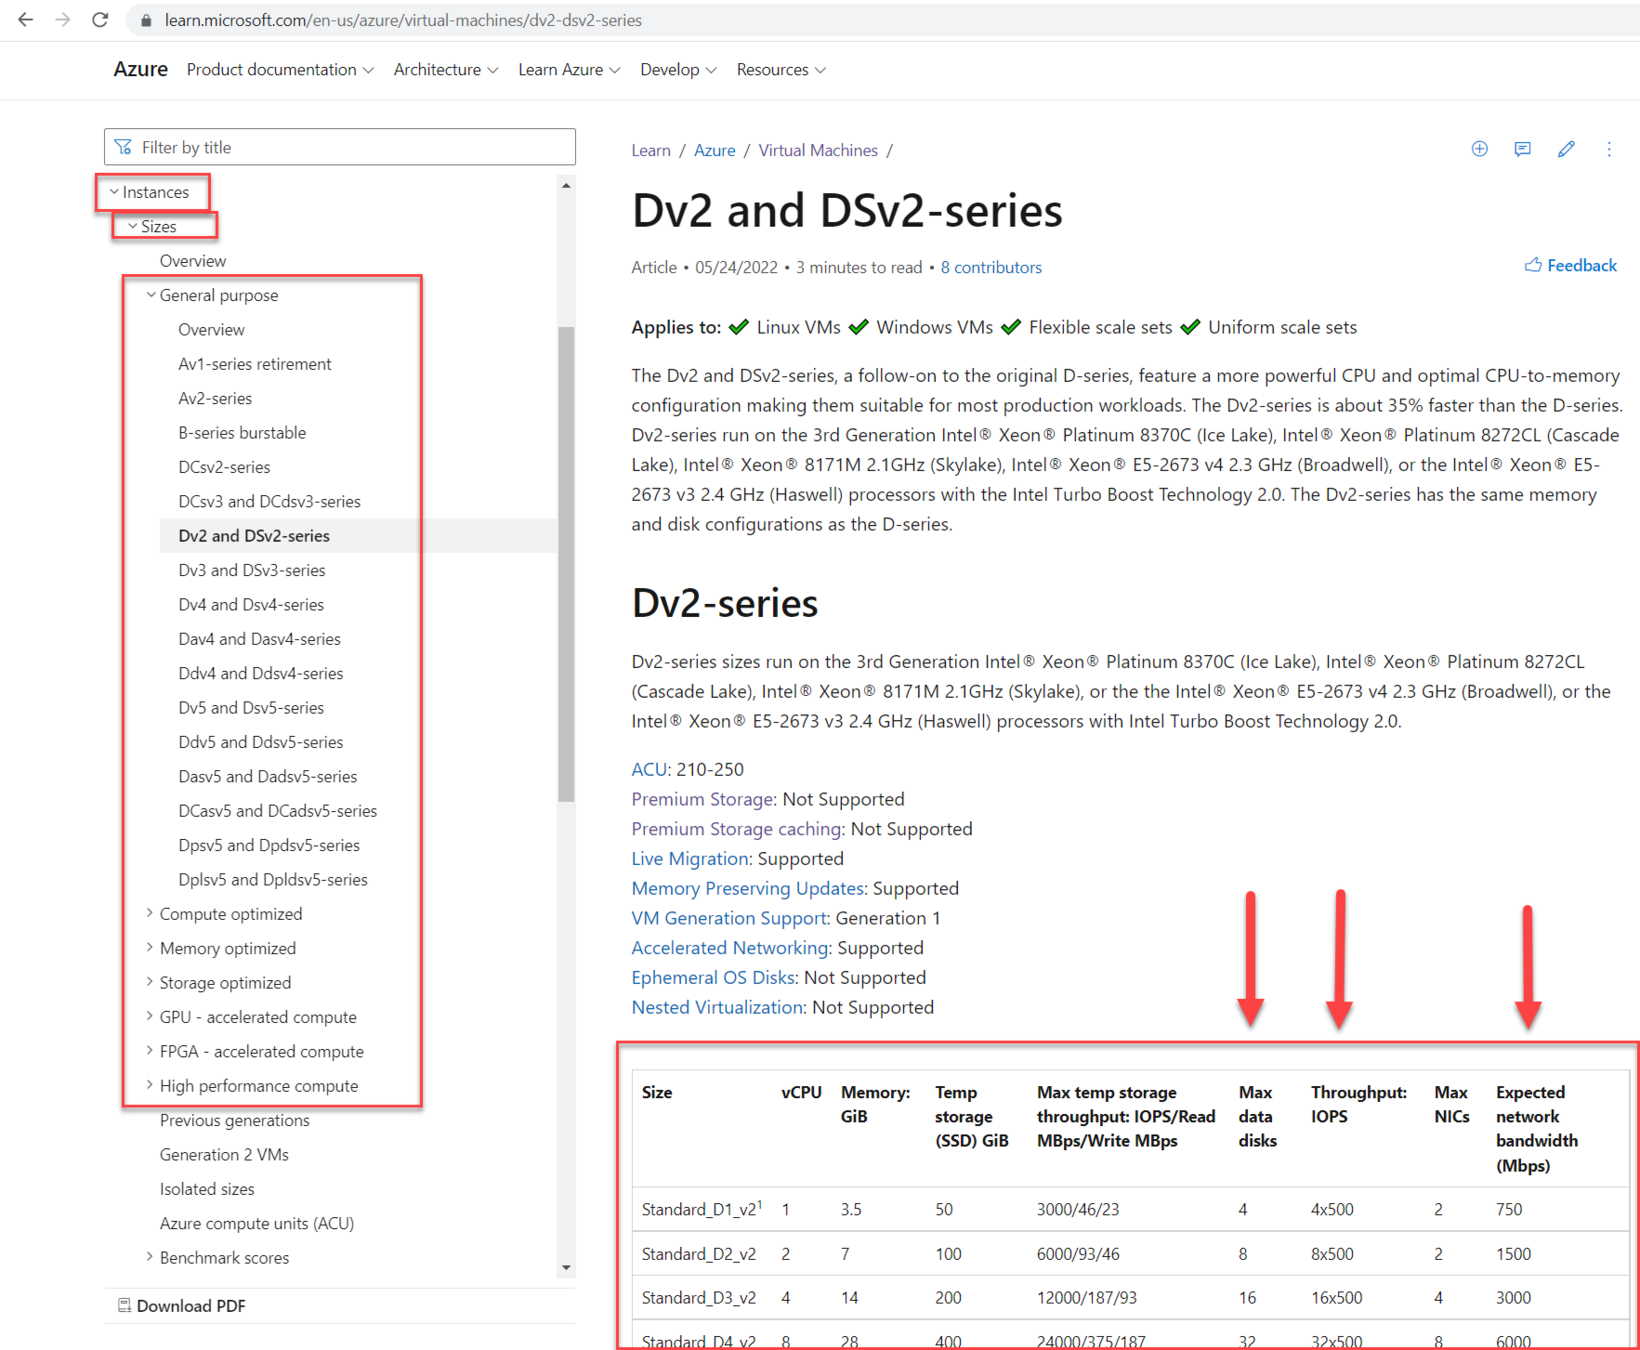
Task: Open Ephemeral OS Disks link
Action: coord(713,977)
